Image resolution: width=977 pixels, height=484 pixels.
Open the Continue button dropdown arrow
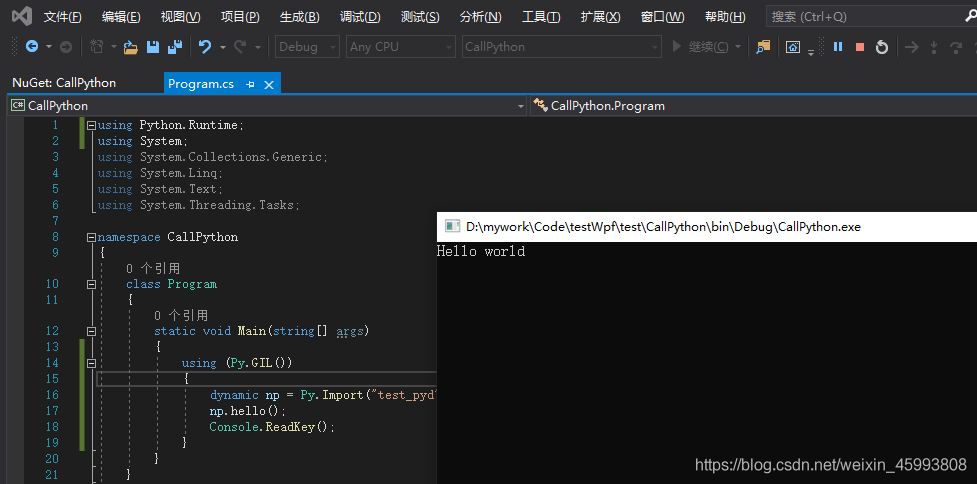[738, 47]
